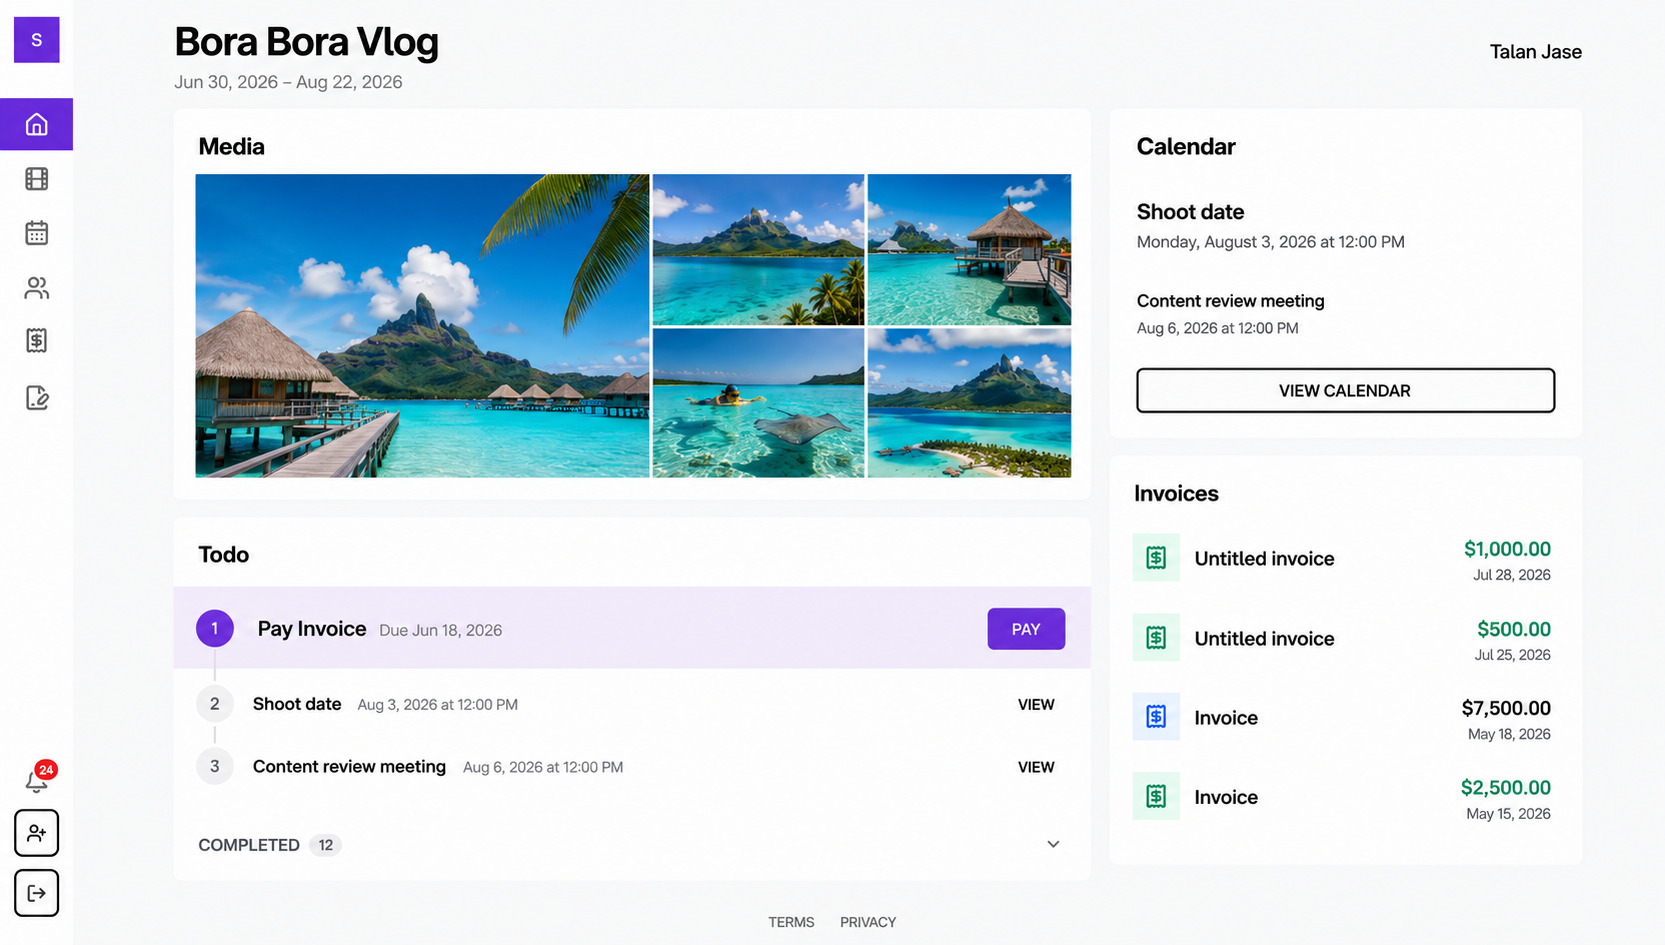Click the Bora Bora Vlog project title
This screenshot has height=945, width=1665.
306,42
